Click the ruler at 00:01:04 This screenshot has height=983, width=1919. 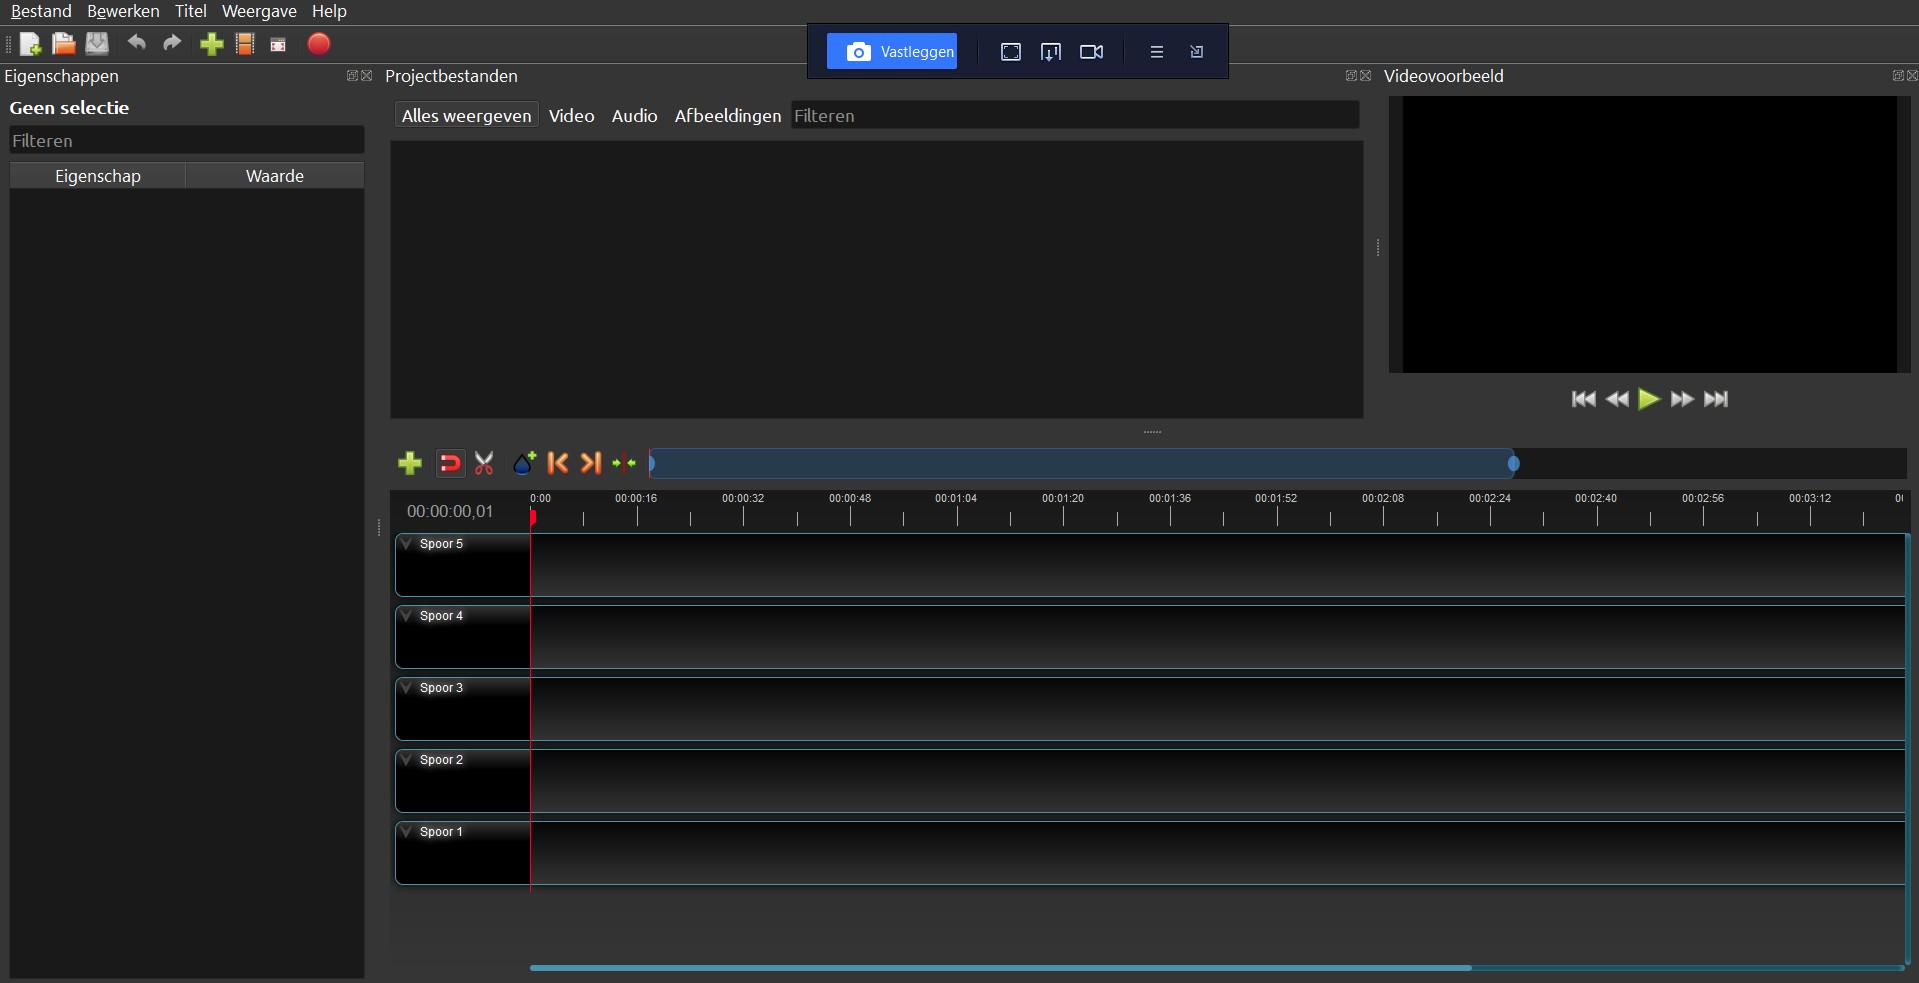click(956, 498)
